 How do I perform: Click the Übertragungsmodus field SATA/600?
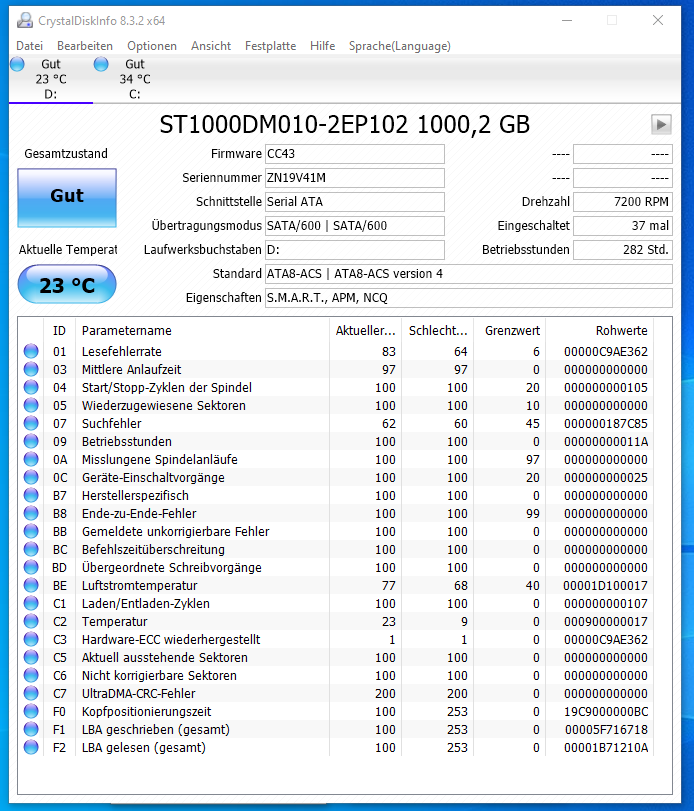coord(355,226)
